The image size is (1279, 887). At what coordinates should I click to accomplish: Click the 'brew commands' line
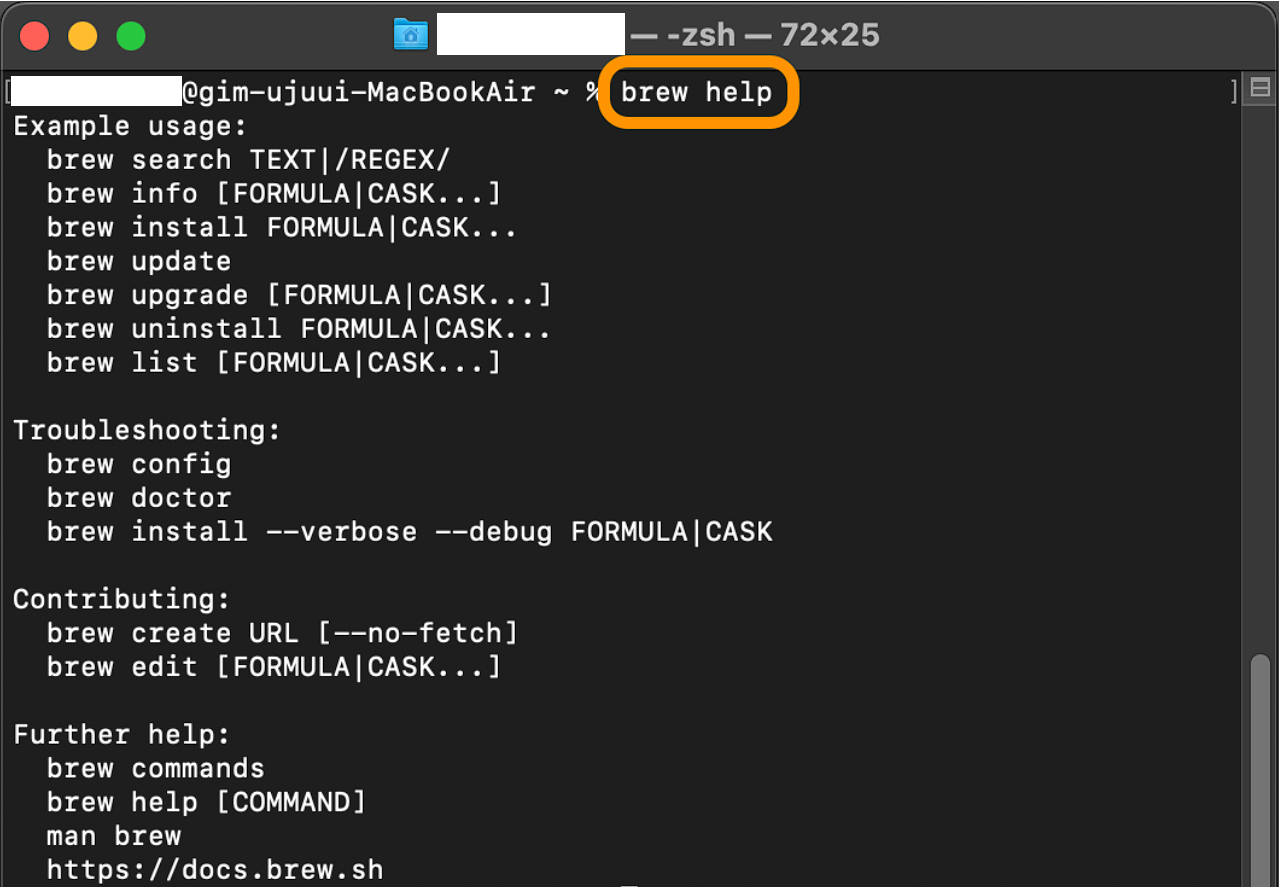coord(156,768)
